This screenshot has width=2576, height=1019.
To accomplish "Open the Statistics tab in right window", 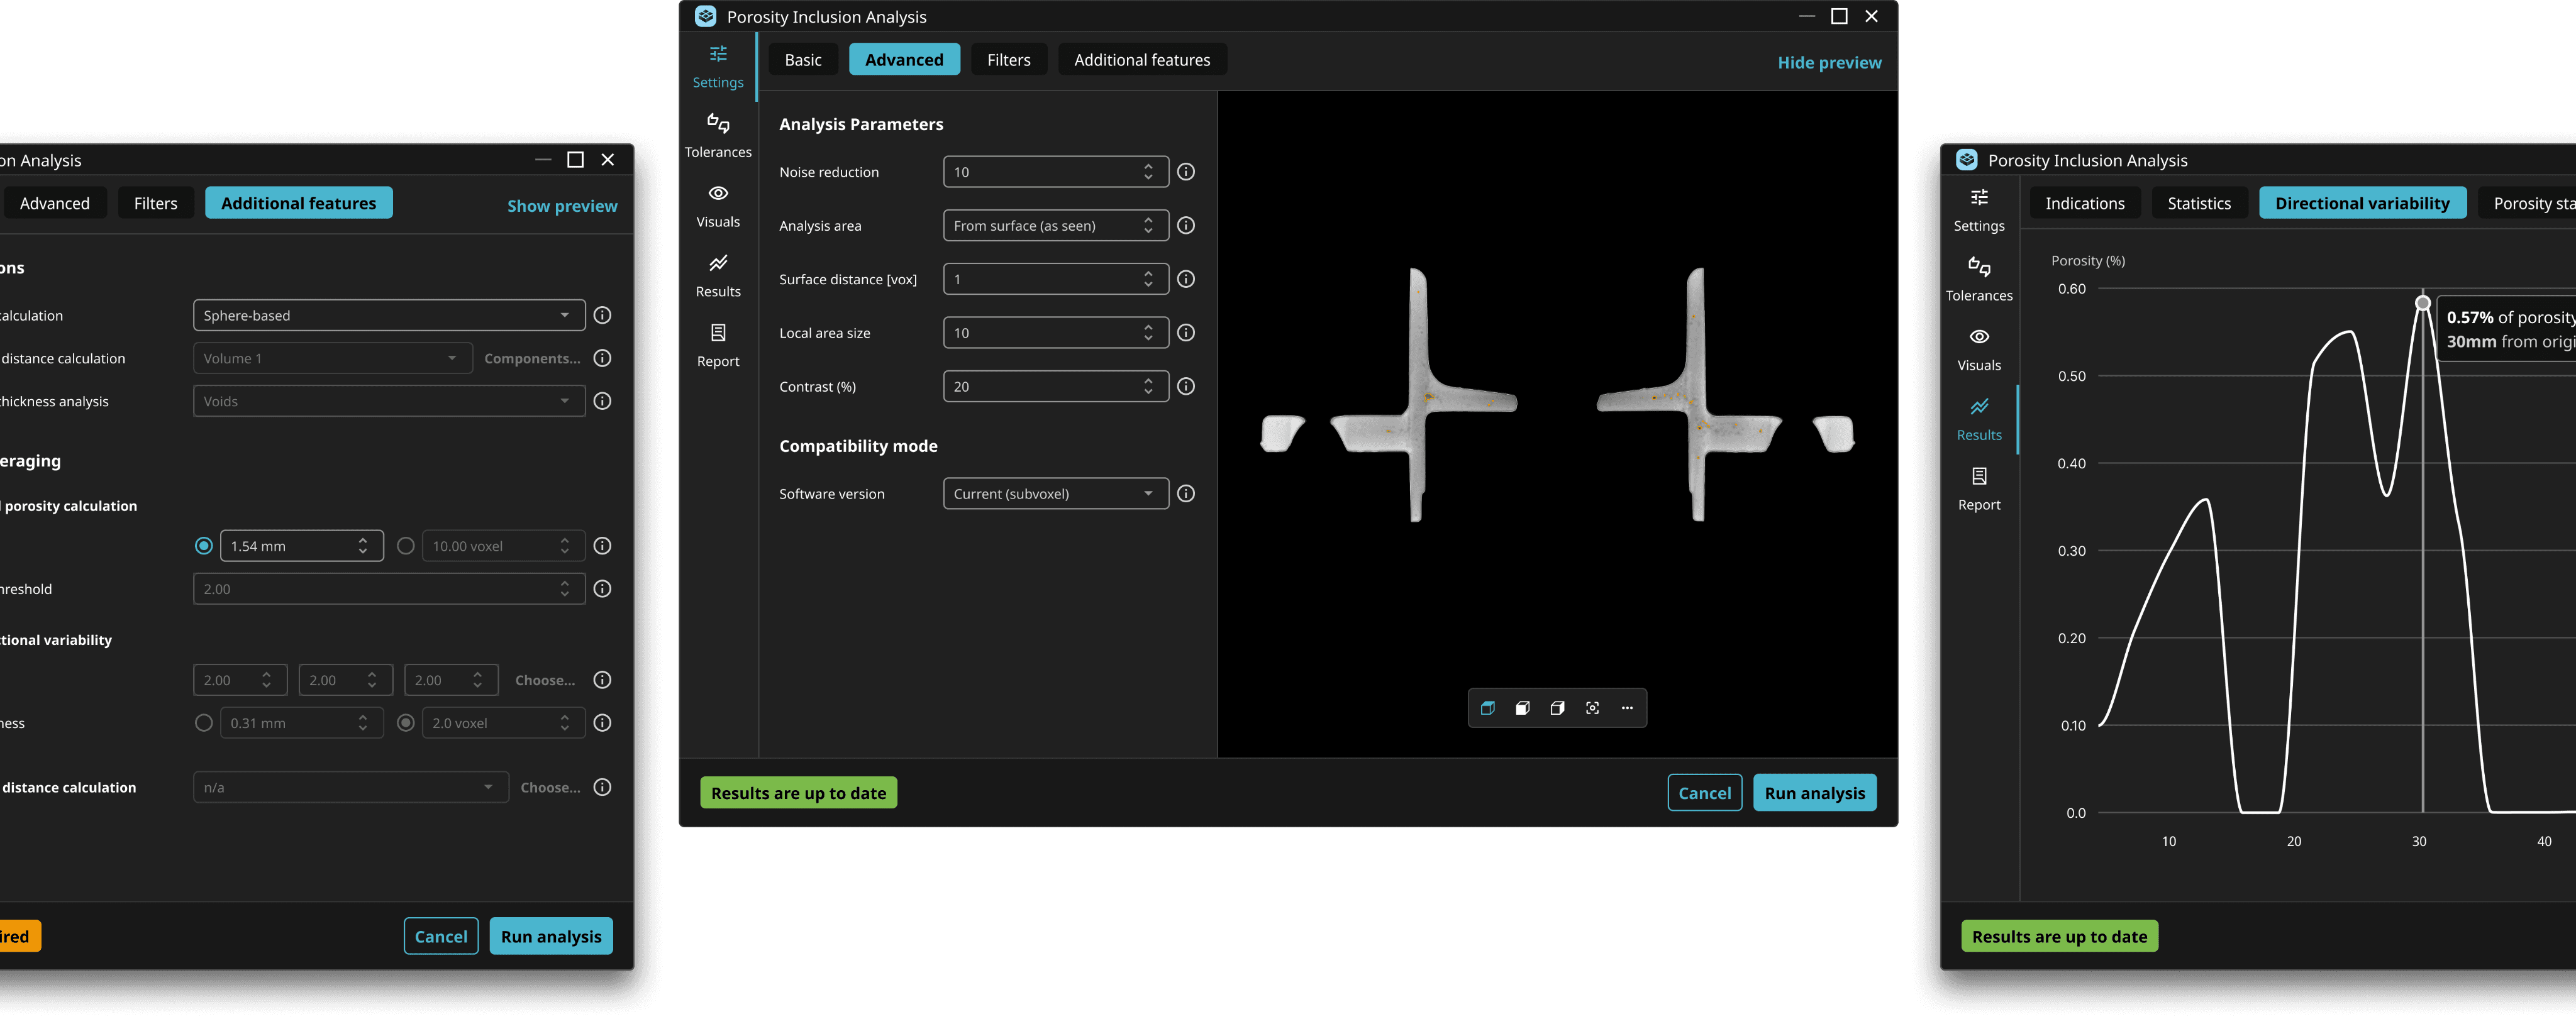I will click(2198, 204).
